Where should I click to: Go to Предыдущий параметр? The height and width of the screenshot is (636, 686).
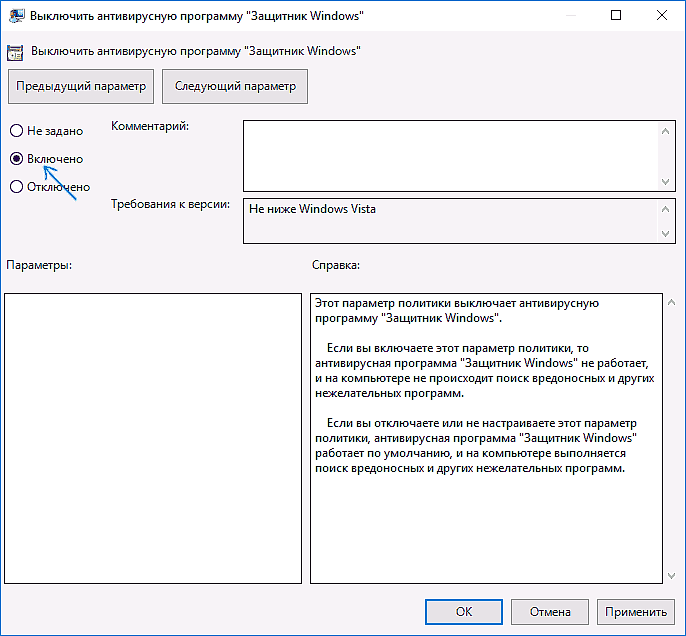81,86
